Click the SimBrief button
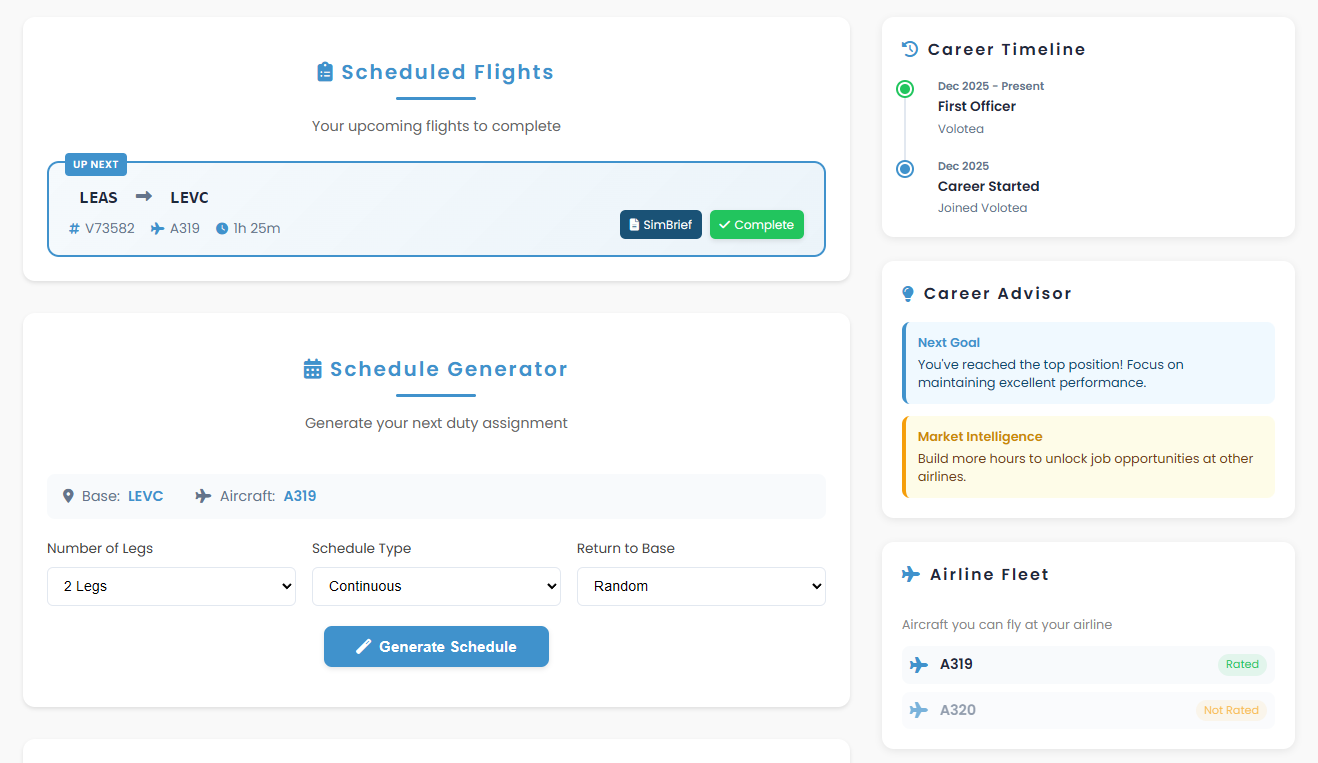This screenshot has height=763, width=1318. pos(661,225)
